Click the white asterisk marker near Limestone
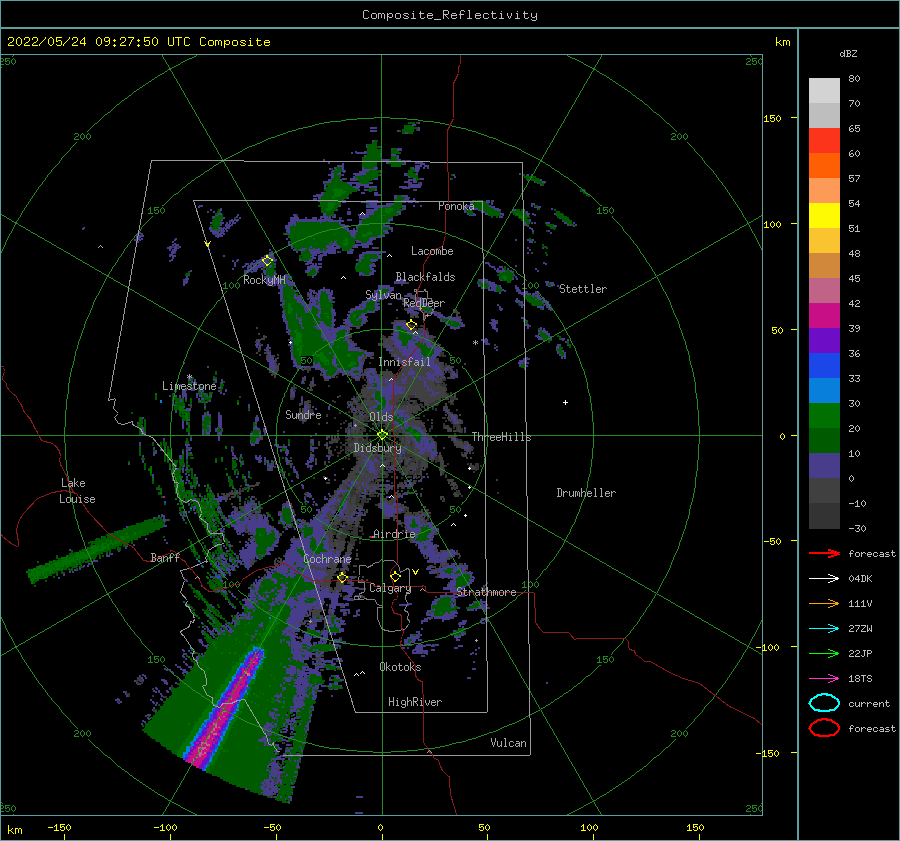Viewport: 900px width, 841px height. click(x=189, y=377)
